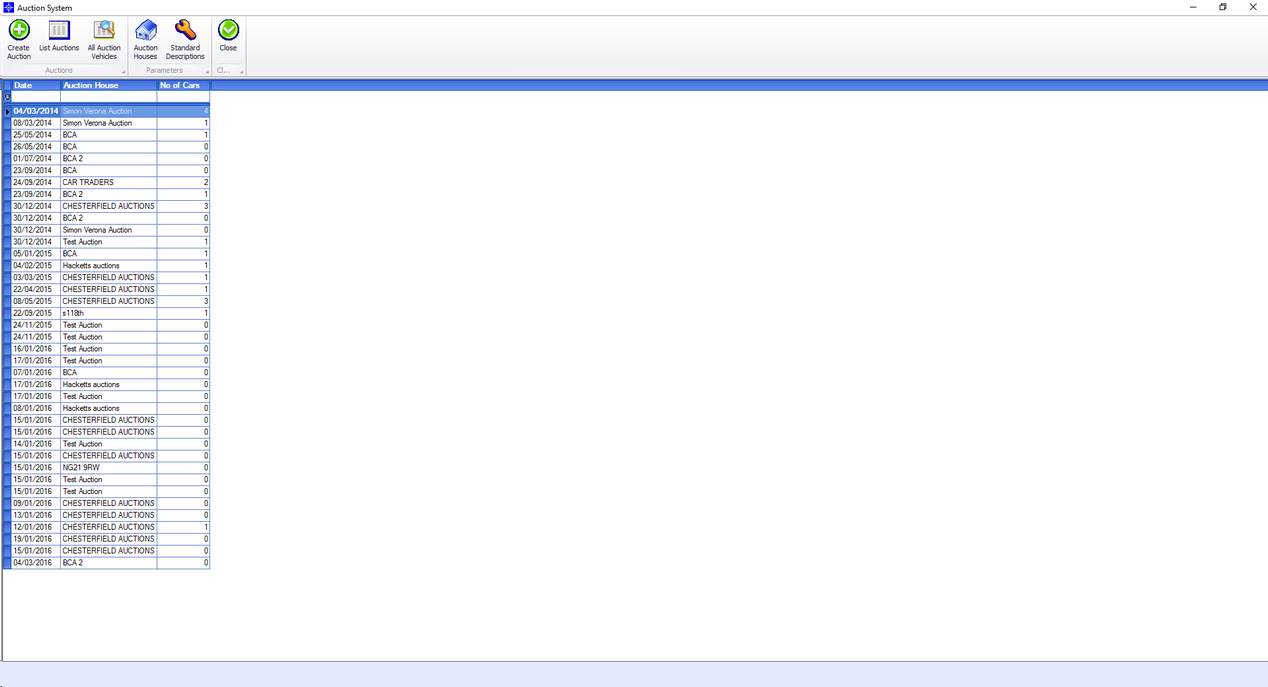Select the row selector for 04/03/2016 BCA 2

7,563
